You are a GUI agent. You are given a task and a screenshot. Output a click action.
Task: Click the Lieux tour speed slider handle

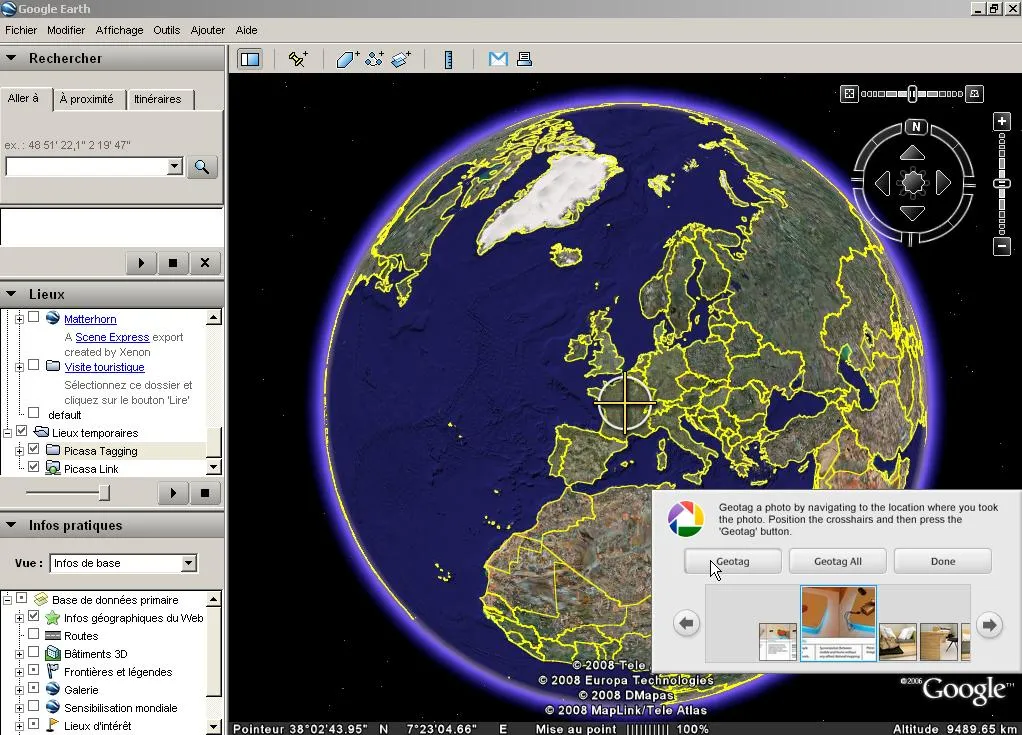(104, 493)
